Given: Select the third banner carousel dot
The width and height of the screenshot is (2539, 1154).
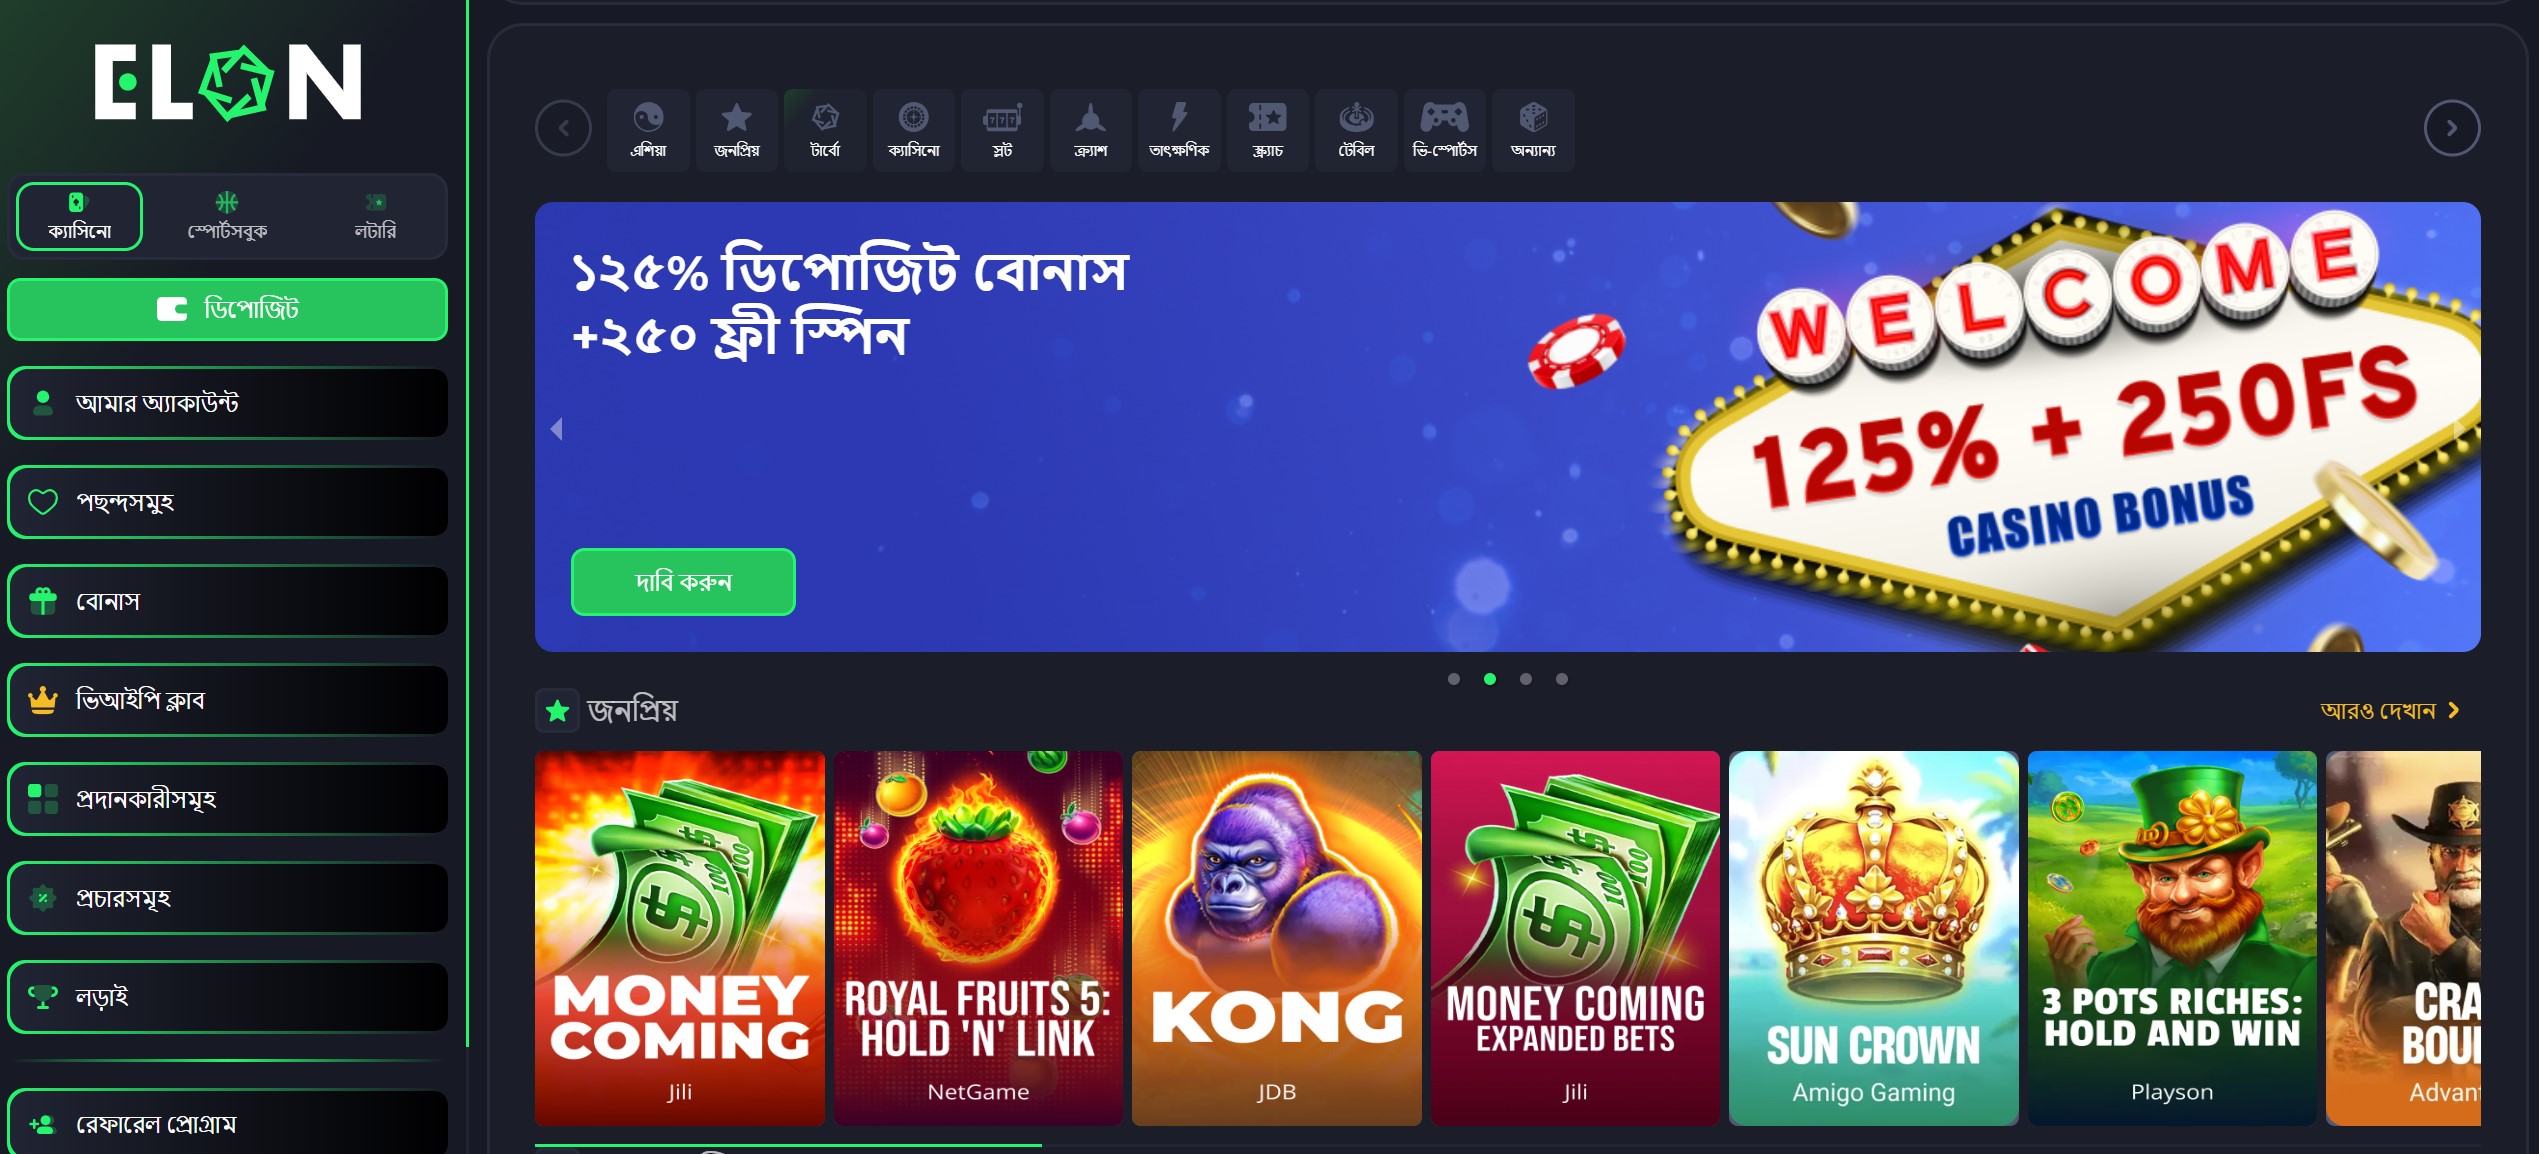Looking at the screenshot, I should tap(1526, 679).
